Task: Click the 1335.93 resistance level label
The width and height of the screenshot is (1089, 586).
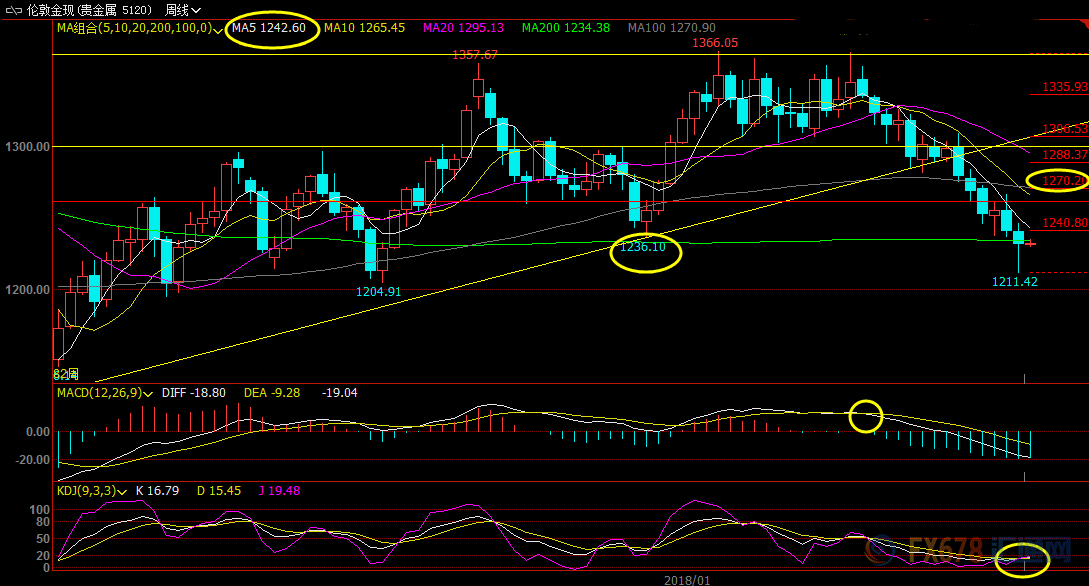Action: click(x=1064, y=88)
